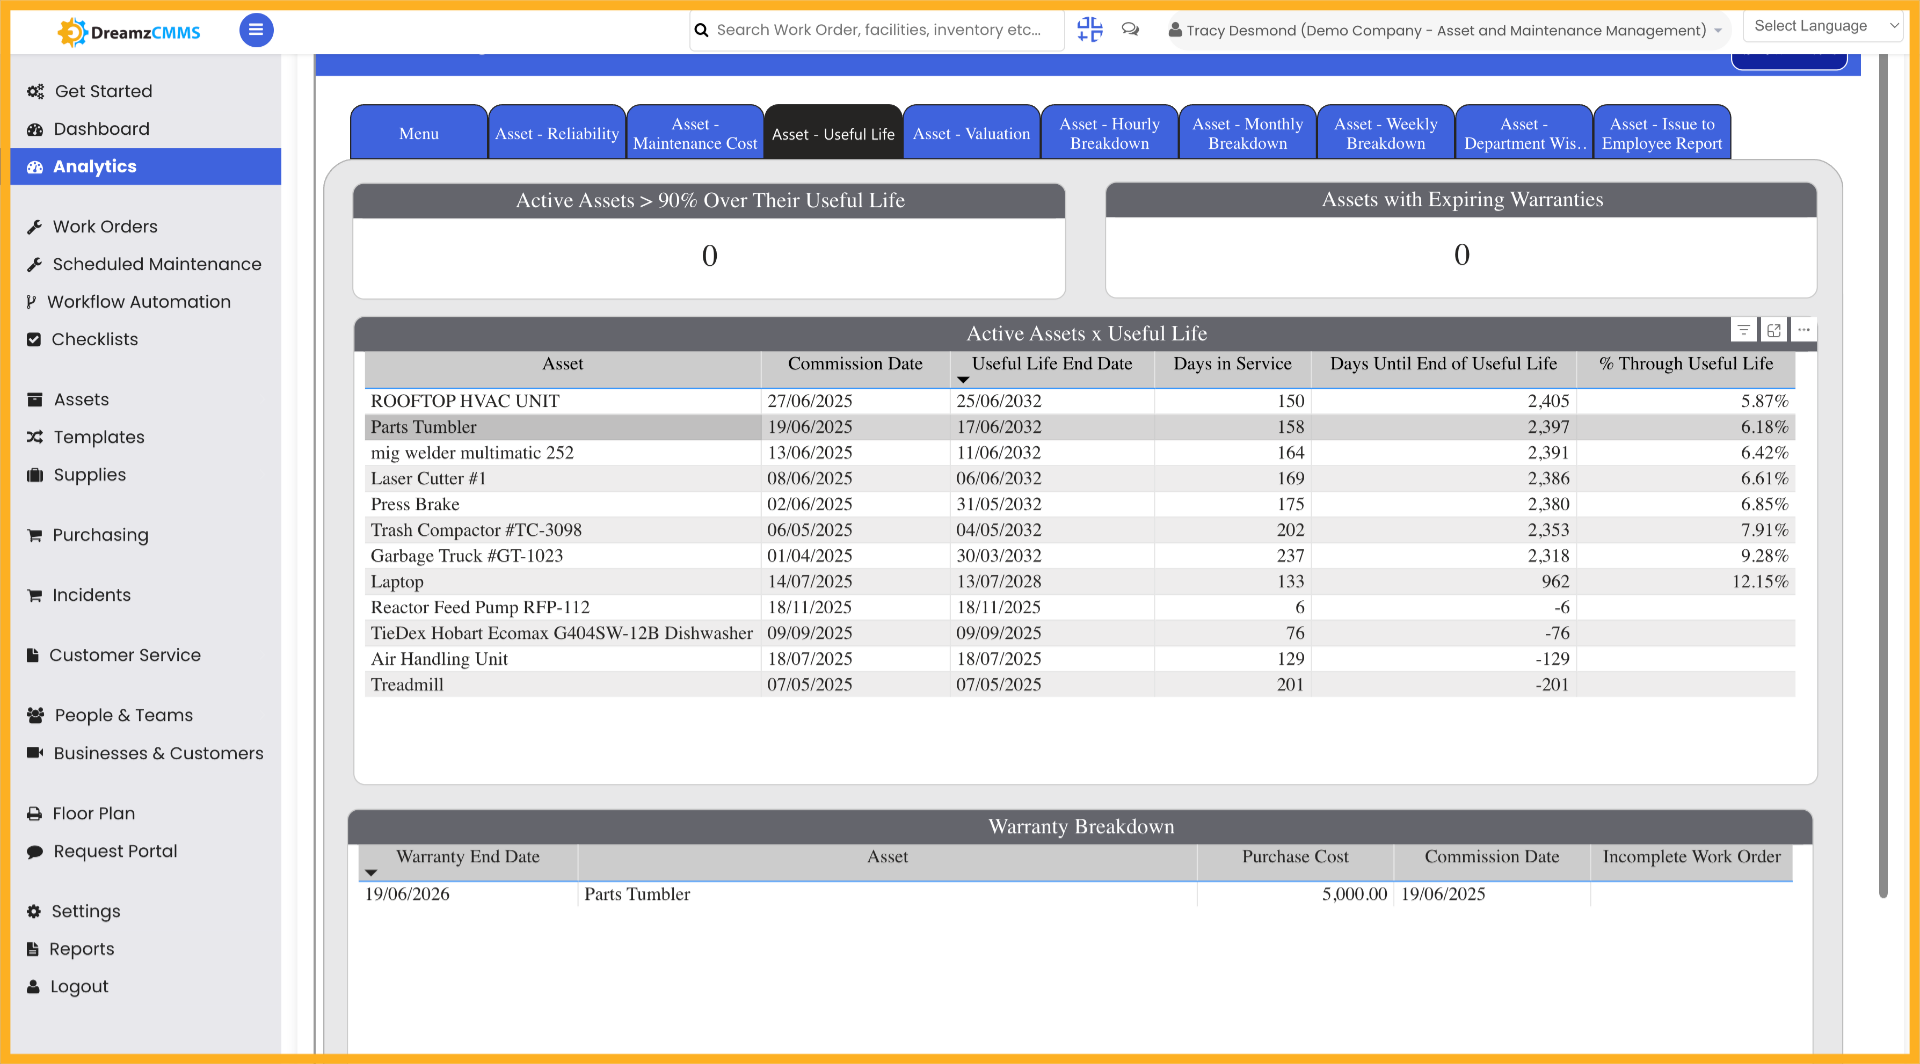Viewport: 1920px width, 1064px height.
Task: Open the chat messages icon in the top bar
Action: pos(1130,30)
